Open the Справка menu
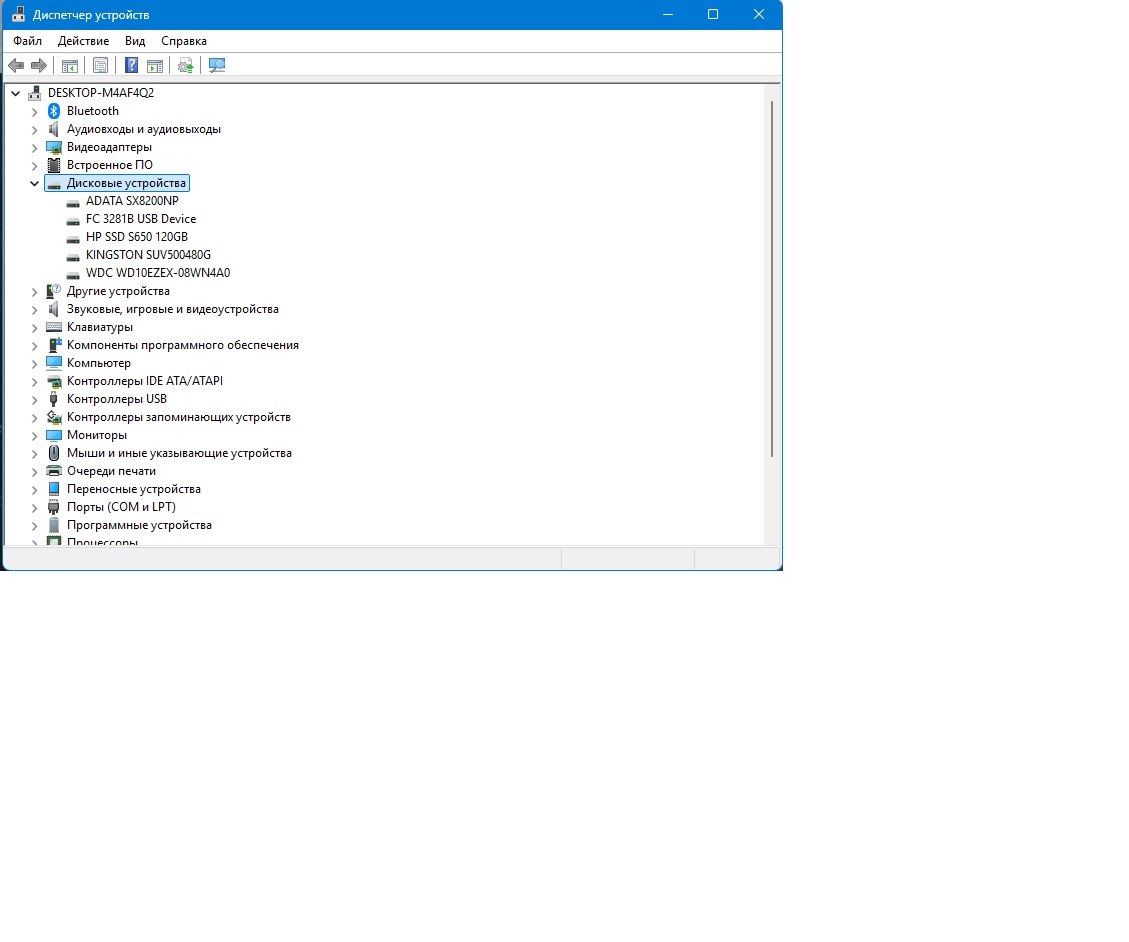The image size is (1129, 942). coord(184,41)
